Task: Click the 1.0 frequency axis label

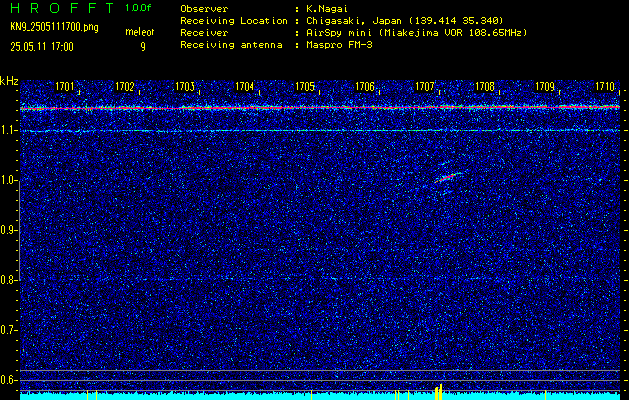Action: [9, 181]
